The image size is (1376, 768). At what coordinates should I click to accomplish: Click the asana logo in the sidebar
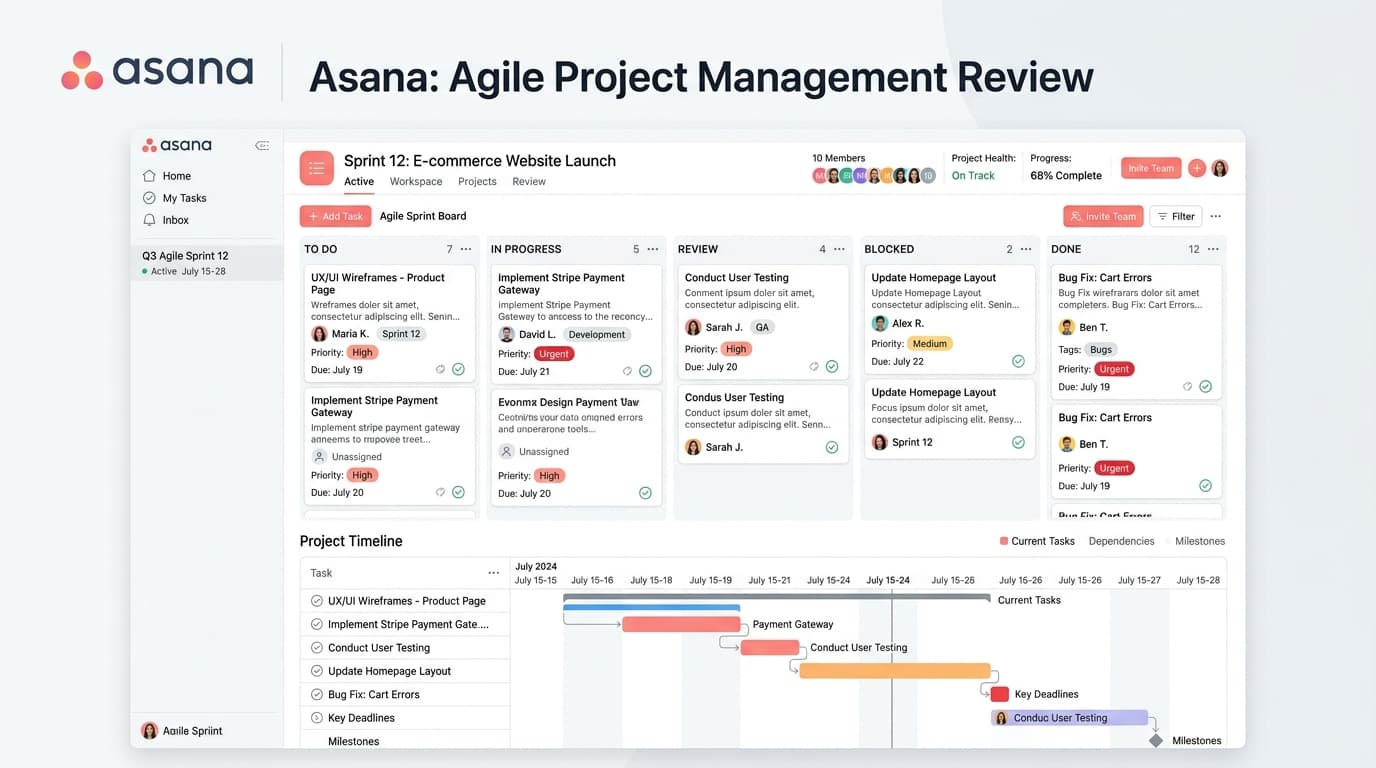[177, 145]
